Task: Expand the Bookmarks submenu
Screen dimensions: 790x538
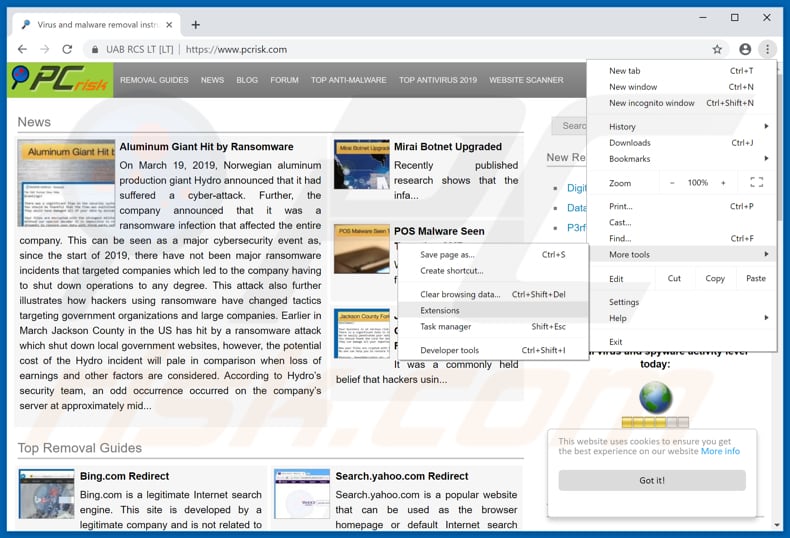Action: 681,159
